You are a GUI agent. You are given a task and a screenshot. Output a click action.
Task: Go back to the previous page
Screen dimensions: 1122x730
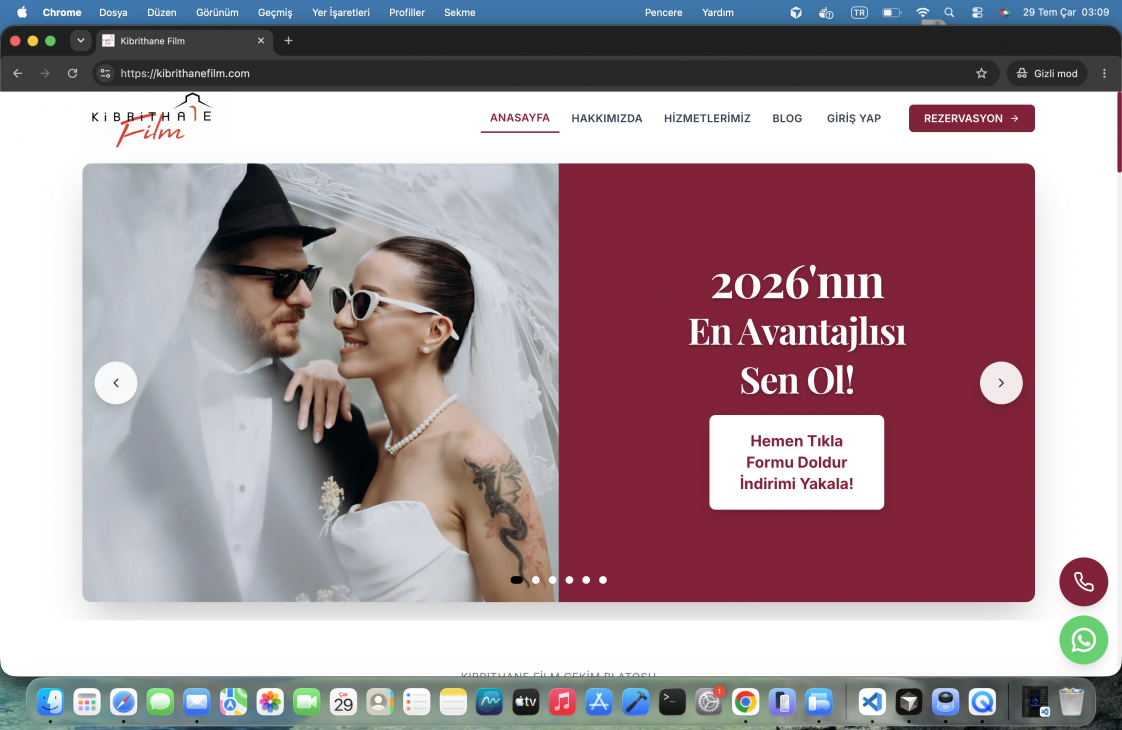pyautogui.click(x=18, y=73)
